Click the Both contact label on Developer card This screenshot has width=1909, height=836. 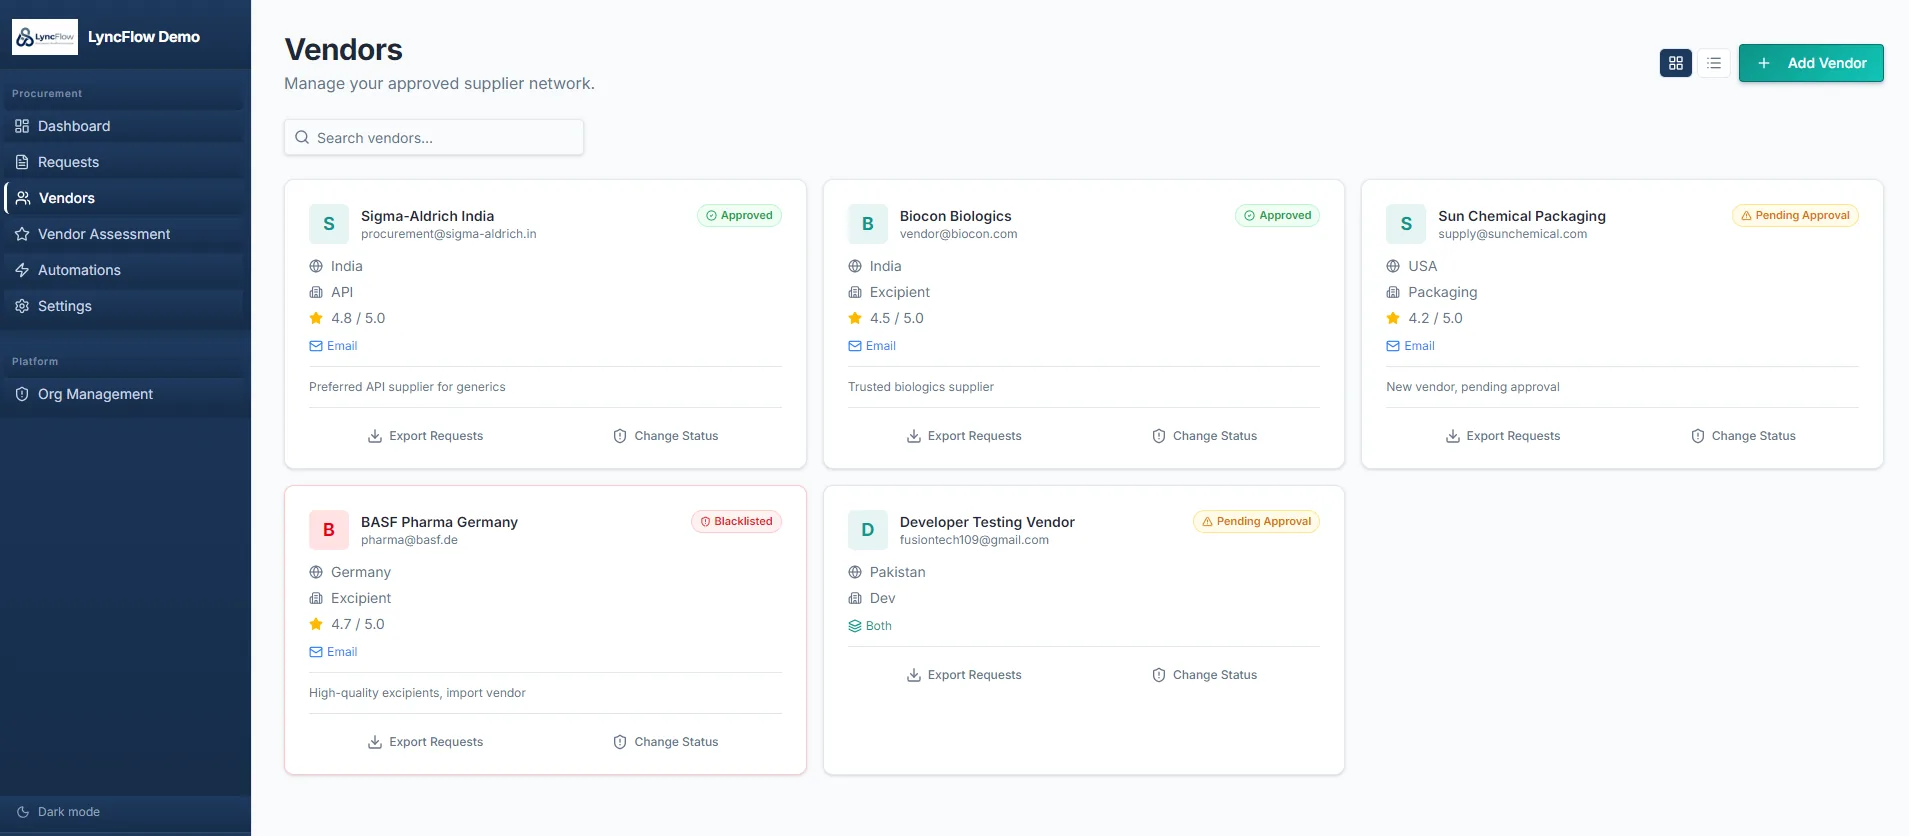click(870, 626)
